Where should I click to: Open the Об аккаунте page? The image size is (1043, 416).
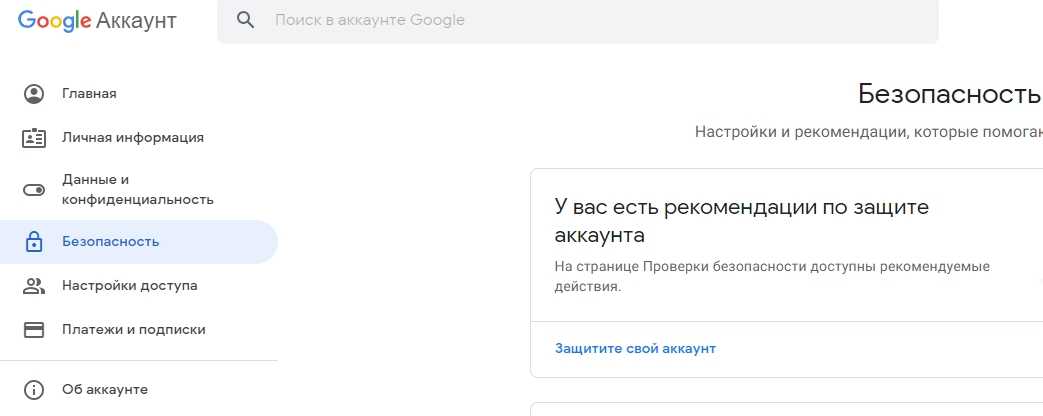105,390
